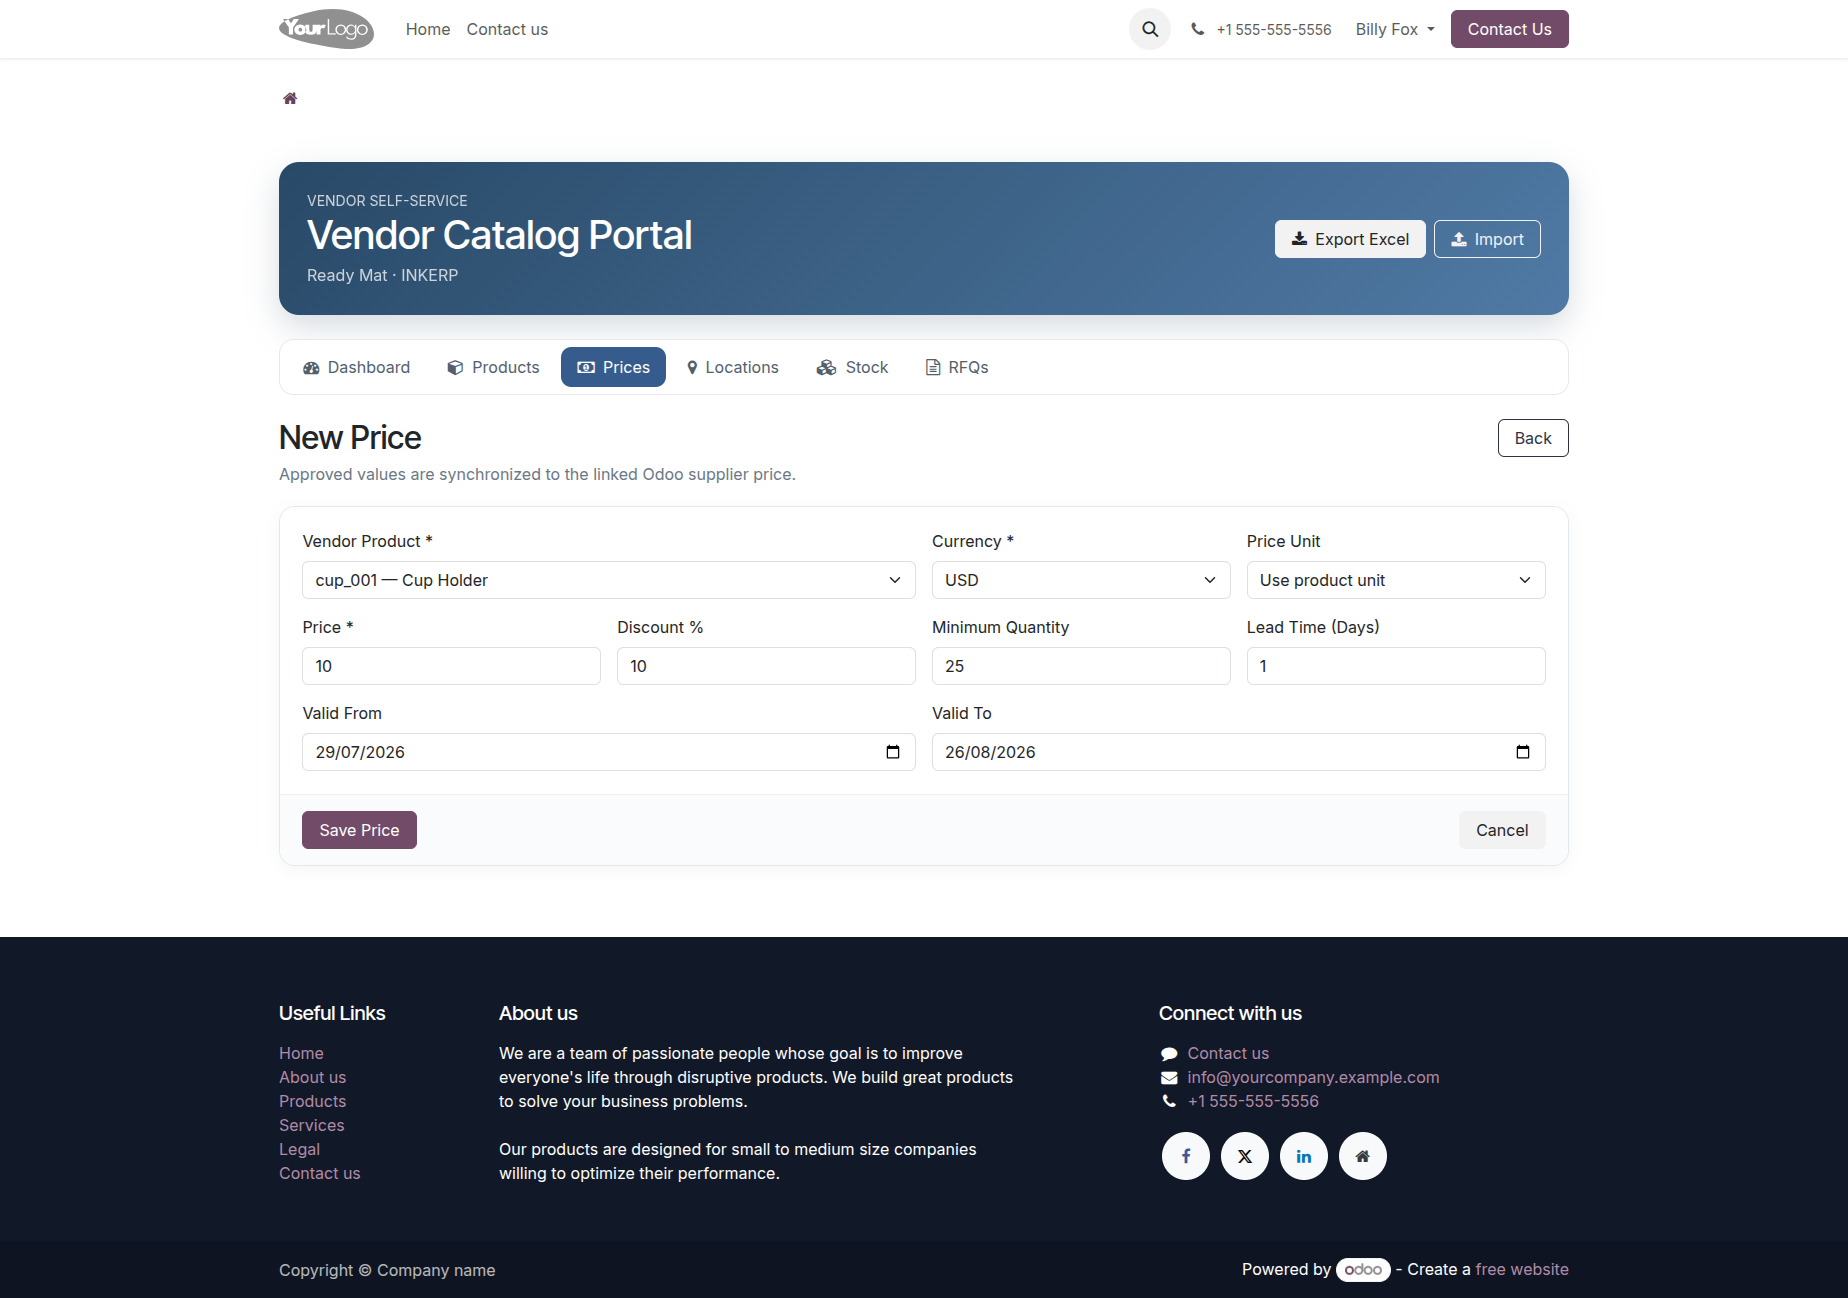Open Valid From calendar picker icon
The height and width of the screenshot is (1298, 1848).
point(893,752)
